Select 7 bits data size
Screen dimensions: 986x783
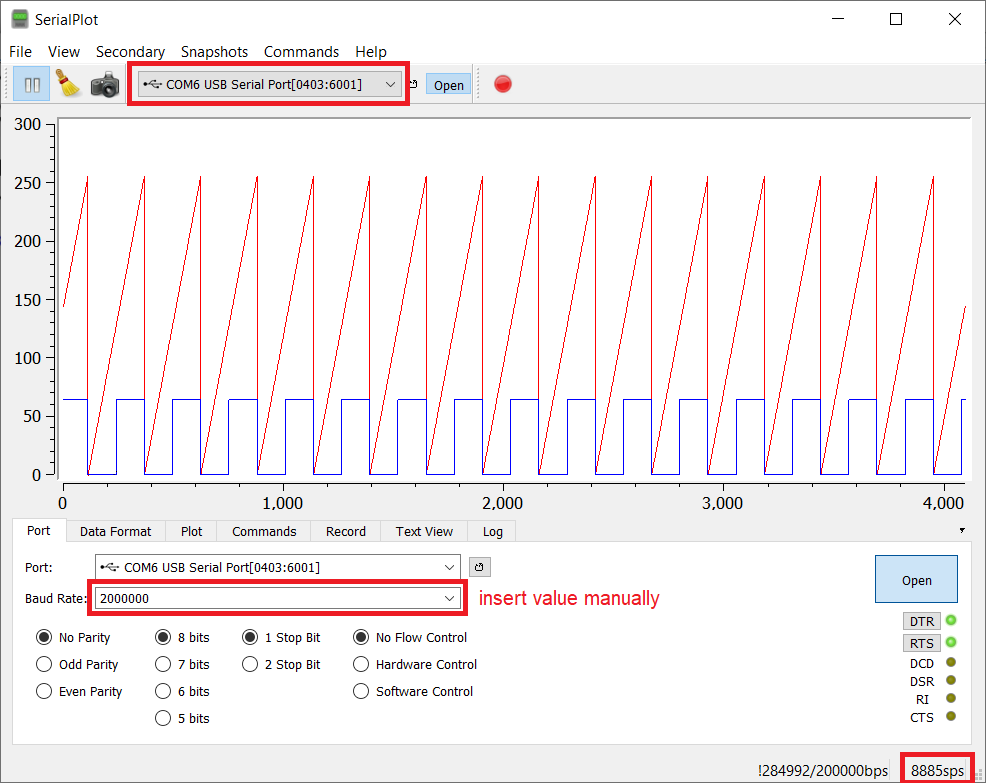point(162,664)
